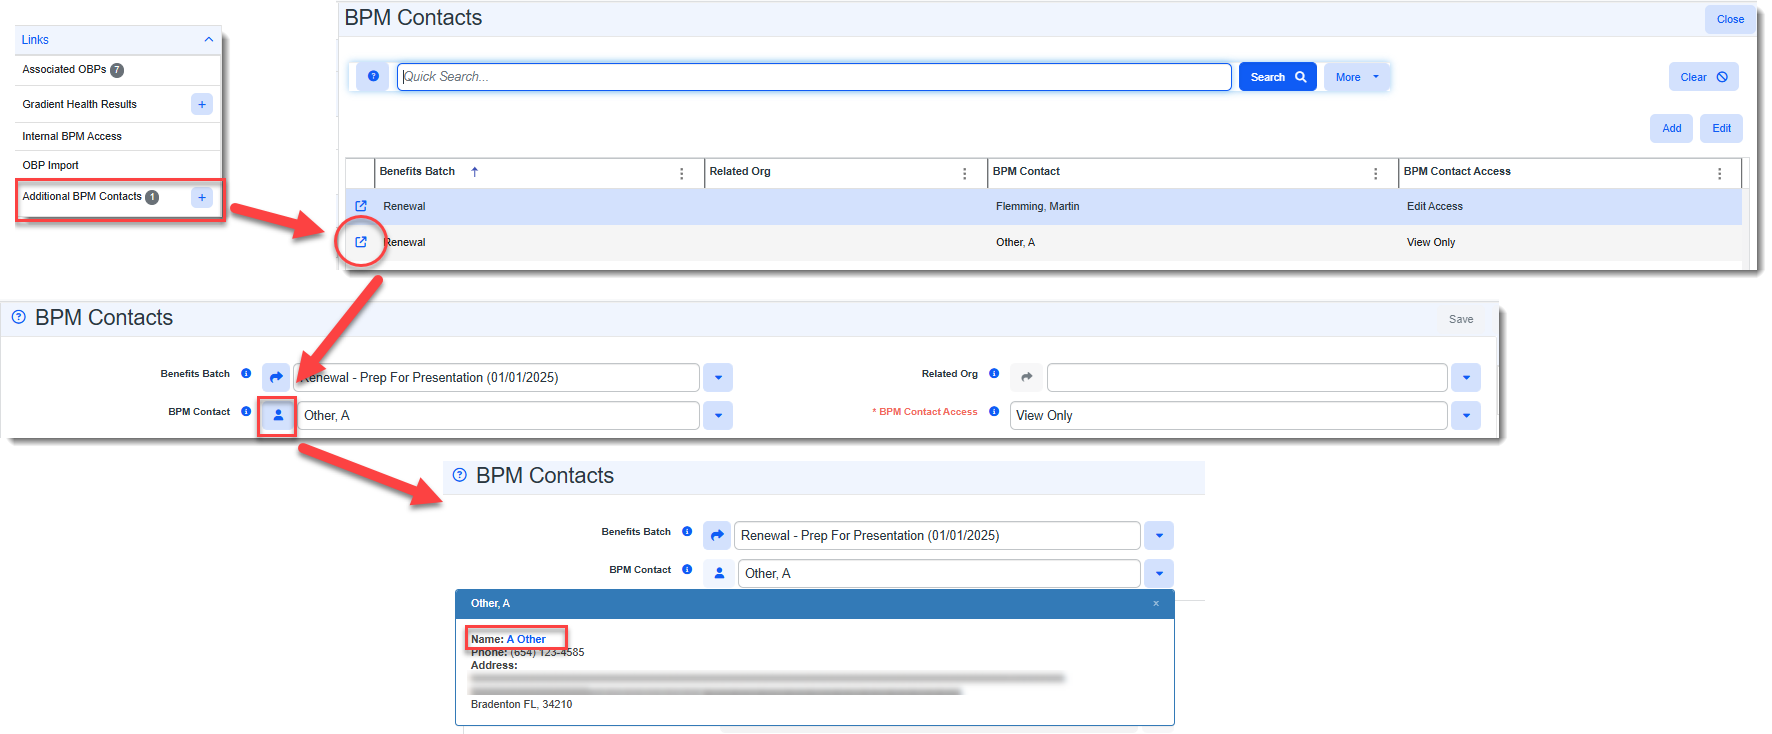Open the BPM Contact Access column options menu
The image size is (1772, 734).
pos(1719,173)
